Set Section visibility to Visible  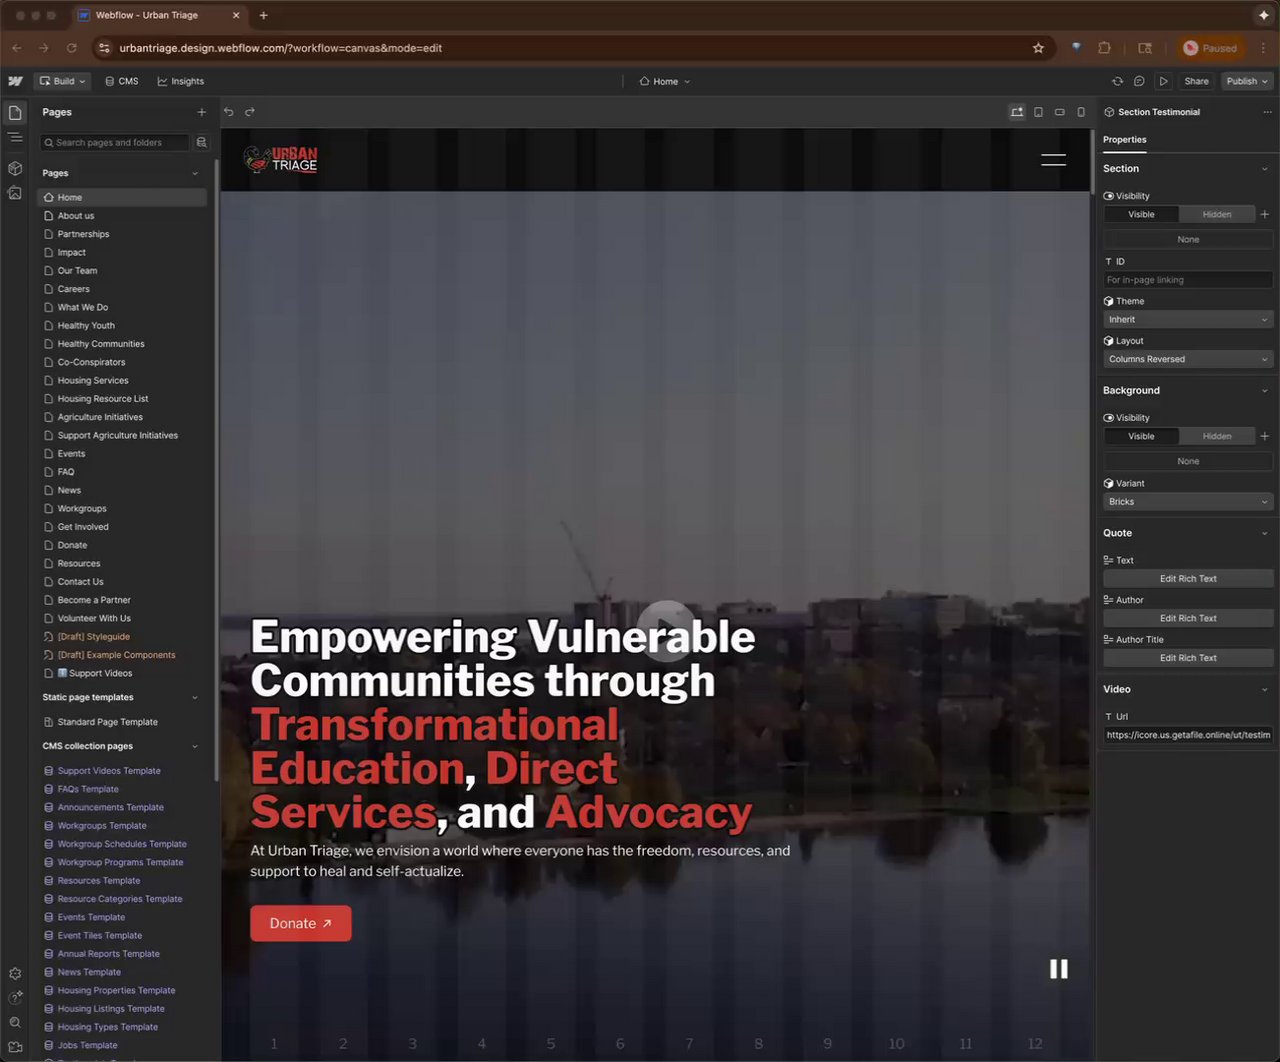pos(1141,214)
